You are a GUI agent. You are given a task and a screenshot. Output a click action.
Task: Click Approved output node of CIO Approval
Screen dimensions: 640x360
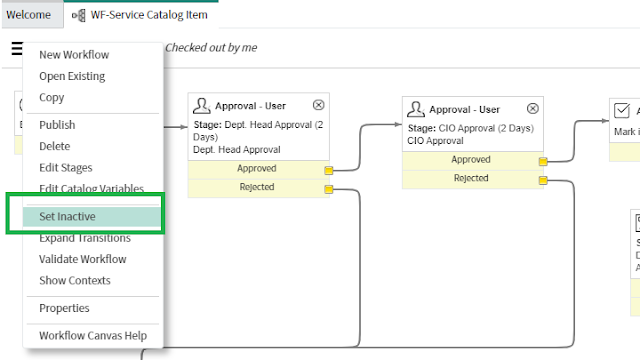(x=543, y=161)
